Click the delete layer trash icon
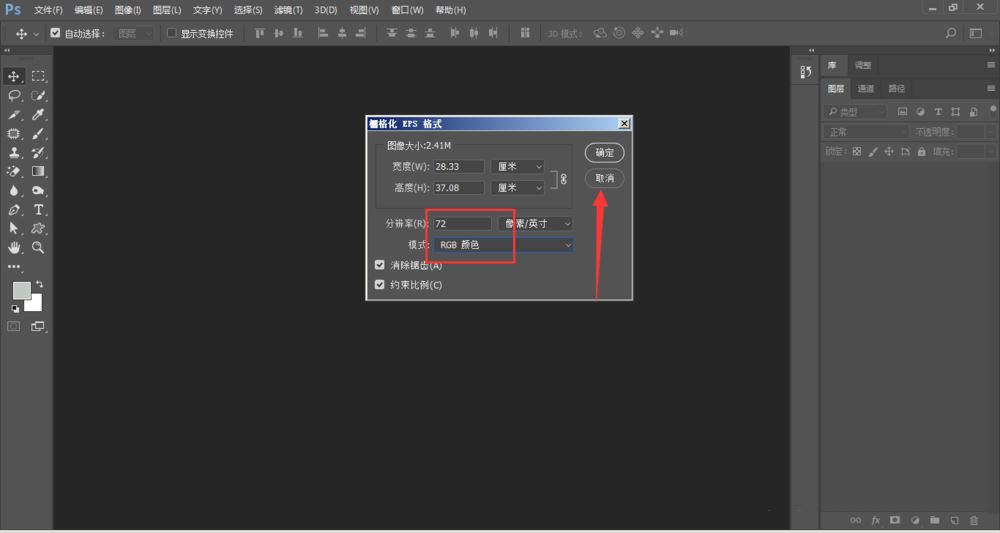 pyautogui.click(x=974, y=520)
